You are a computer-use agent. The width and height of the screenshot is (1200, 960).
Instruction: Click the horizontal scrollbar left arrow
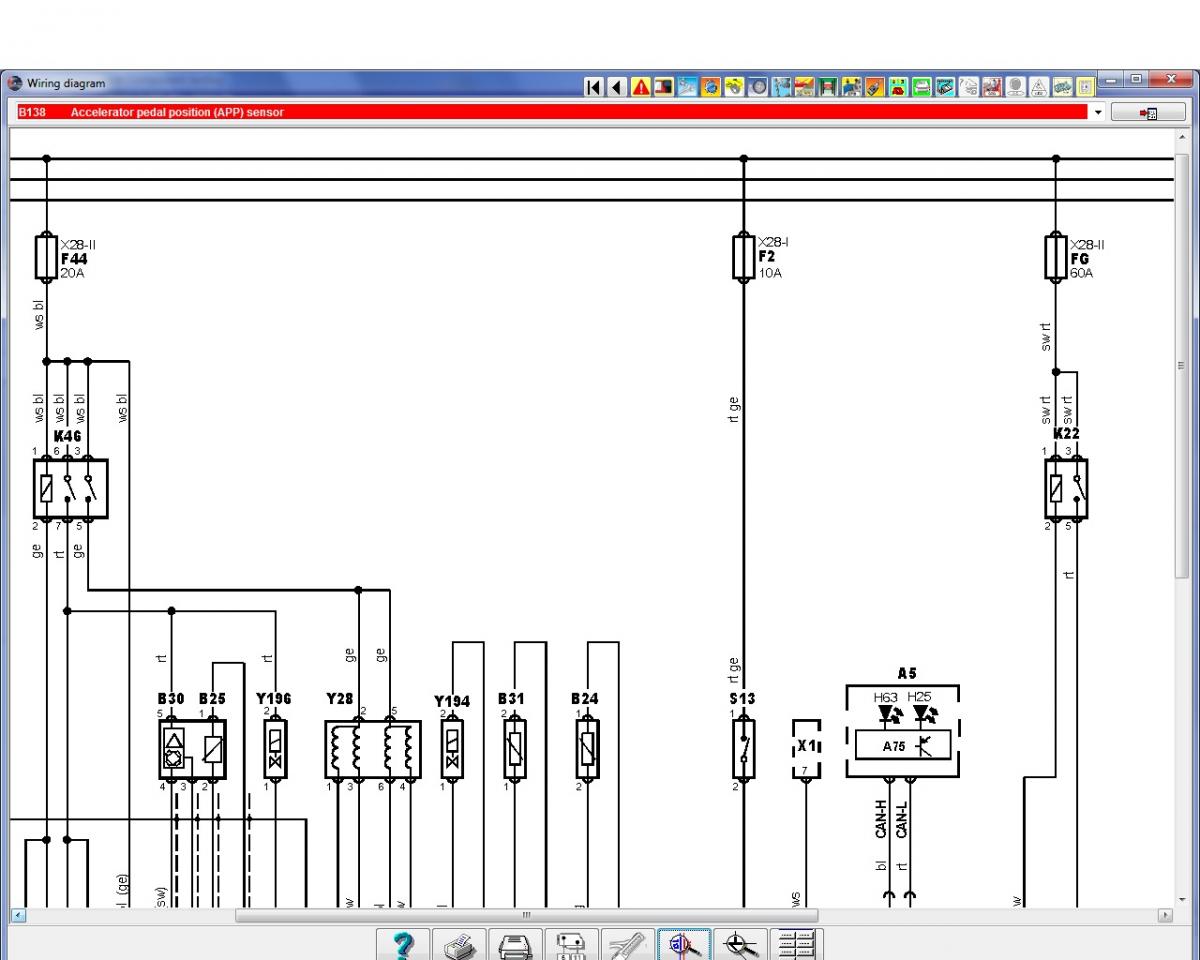[18, 915]
